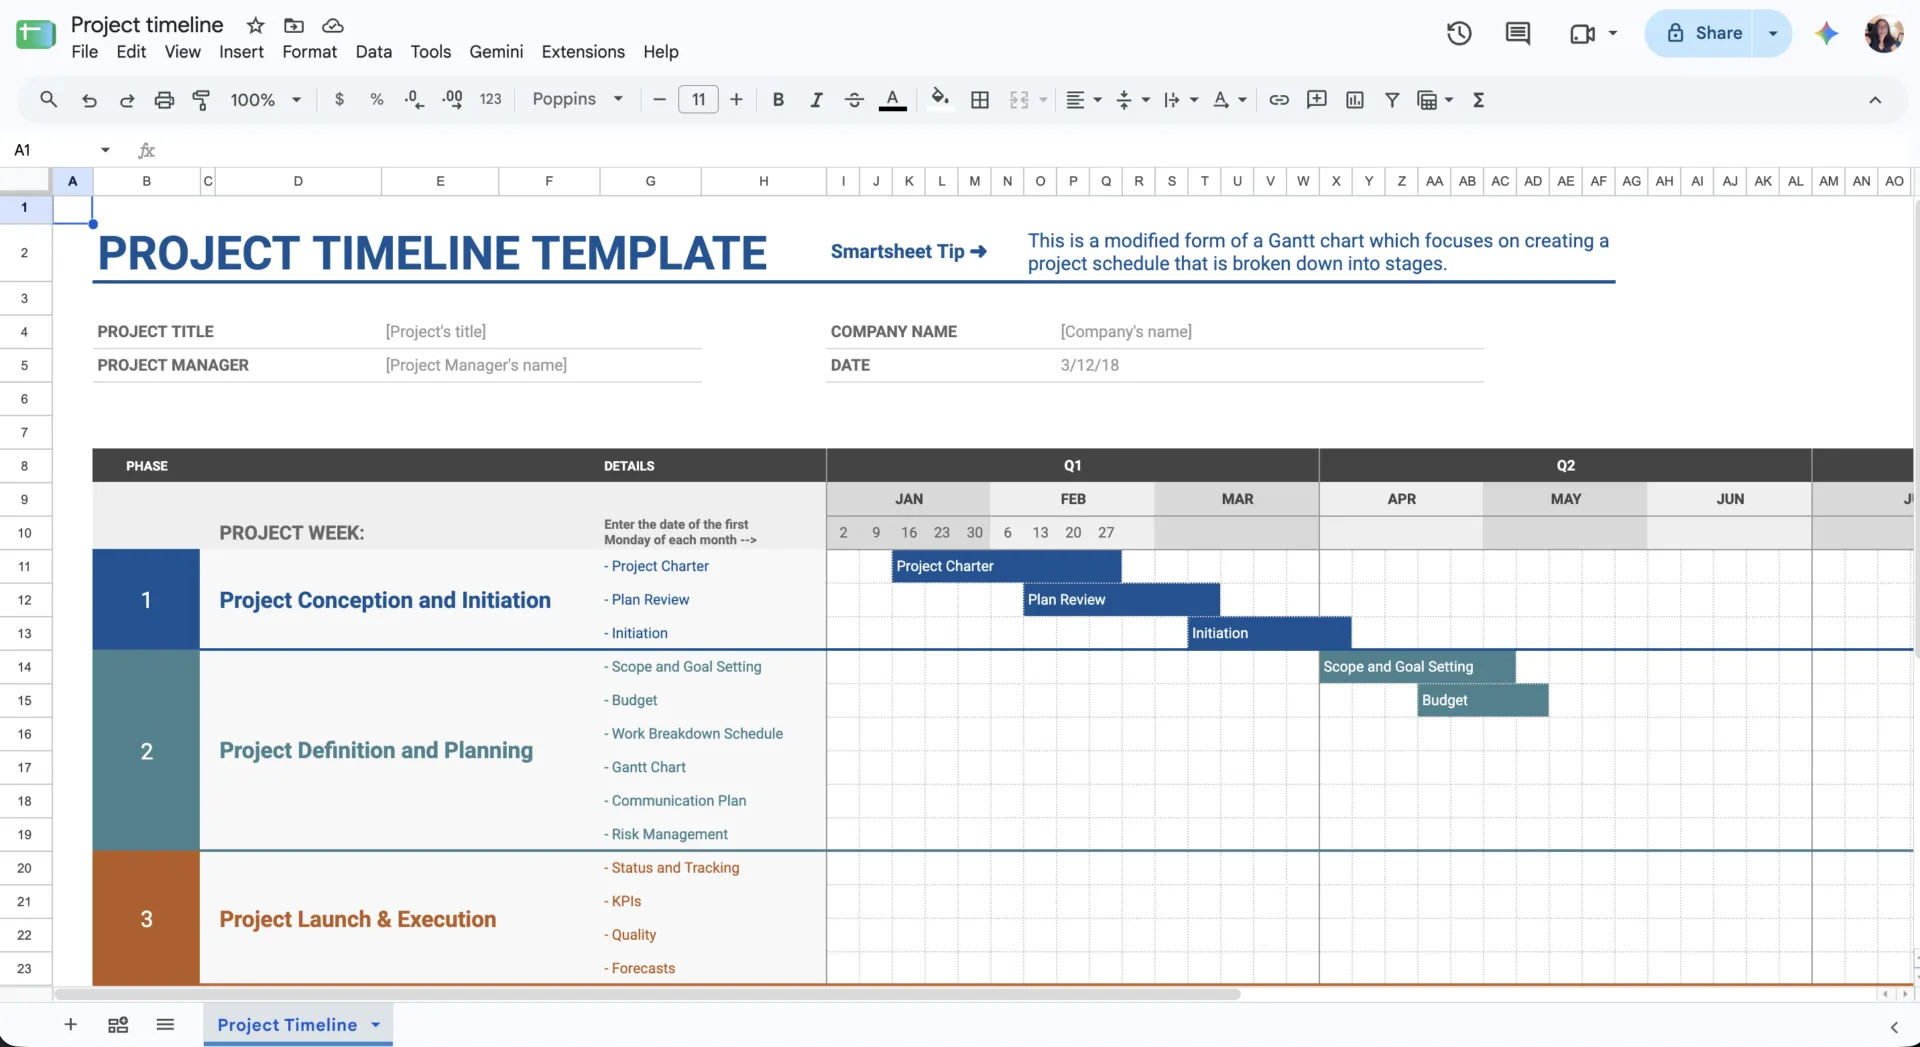Format as percent

[377, 100]
